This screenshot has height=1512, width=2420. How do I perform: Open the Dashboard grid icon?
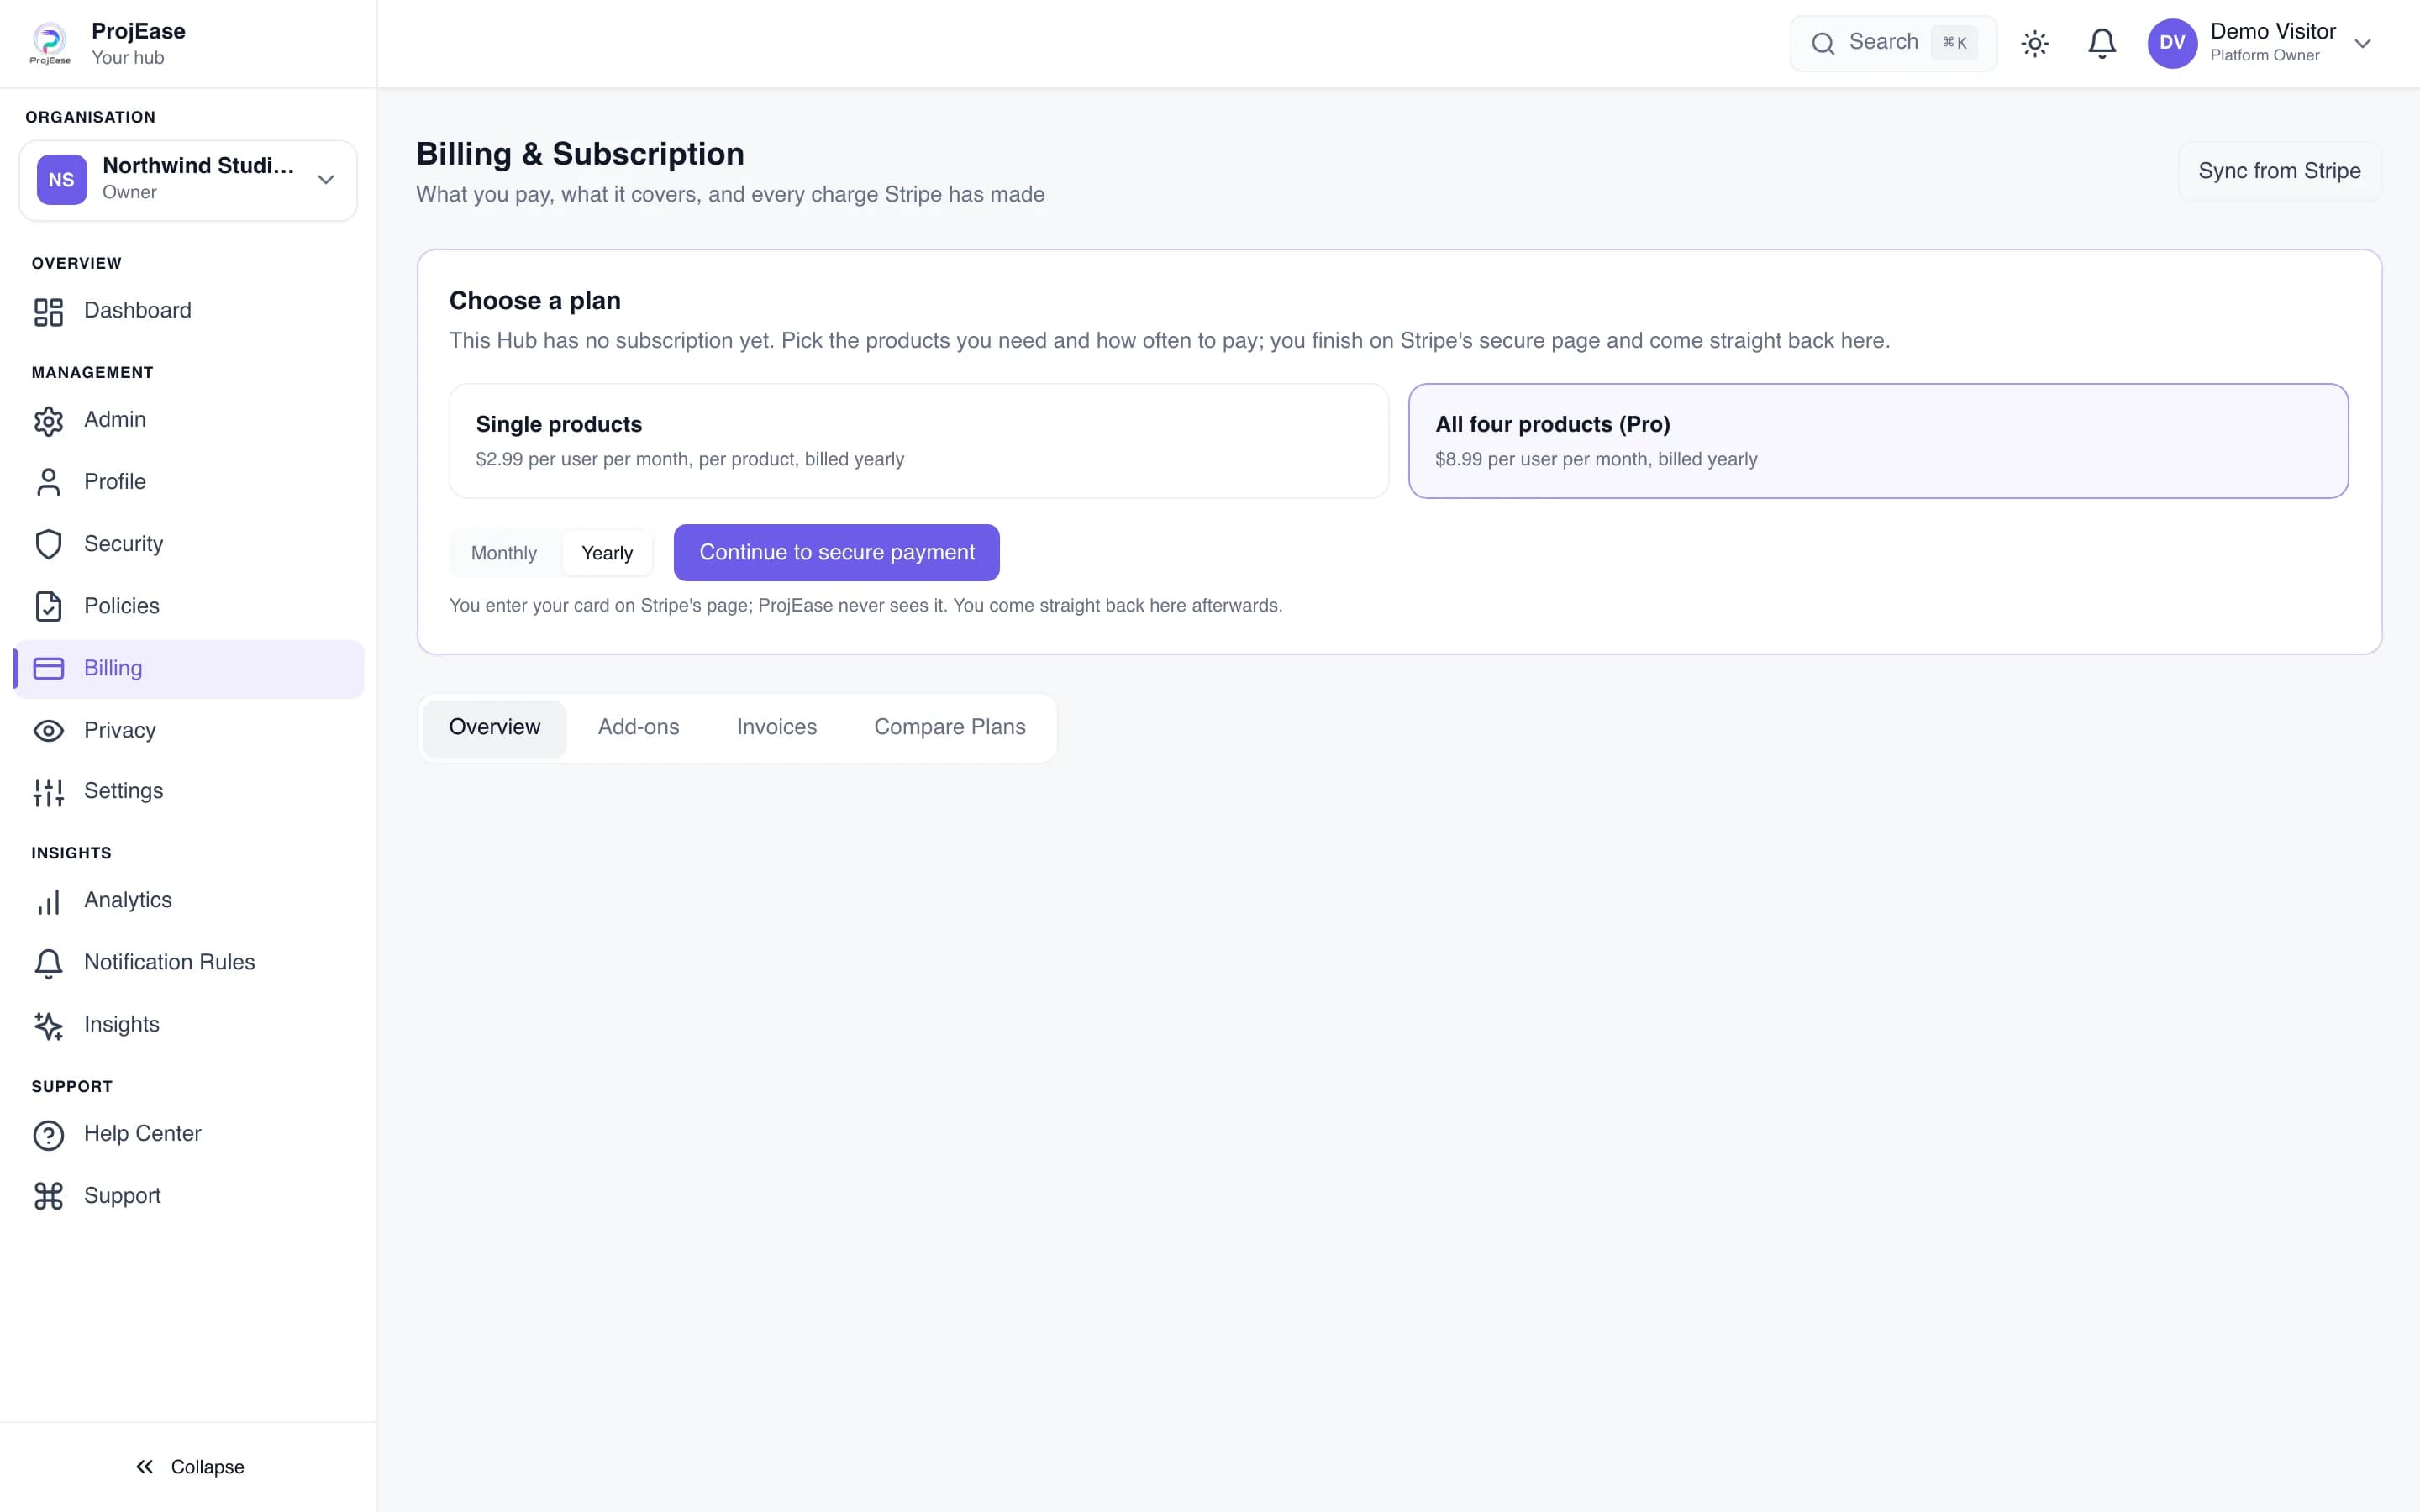coord(48,311)
